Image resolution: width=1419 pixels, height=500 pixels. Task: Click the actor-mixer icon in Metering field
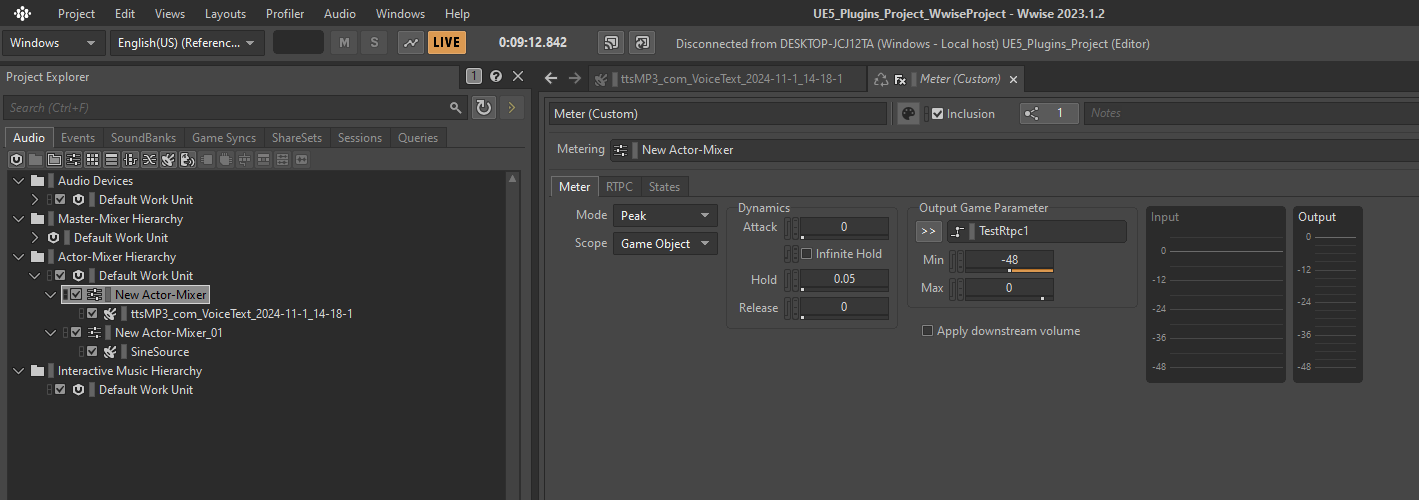point(621,150)
